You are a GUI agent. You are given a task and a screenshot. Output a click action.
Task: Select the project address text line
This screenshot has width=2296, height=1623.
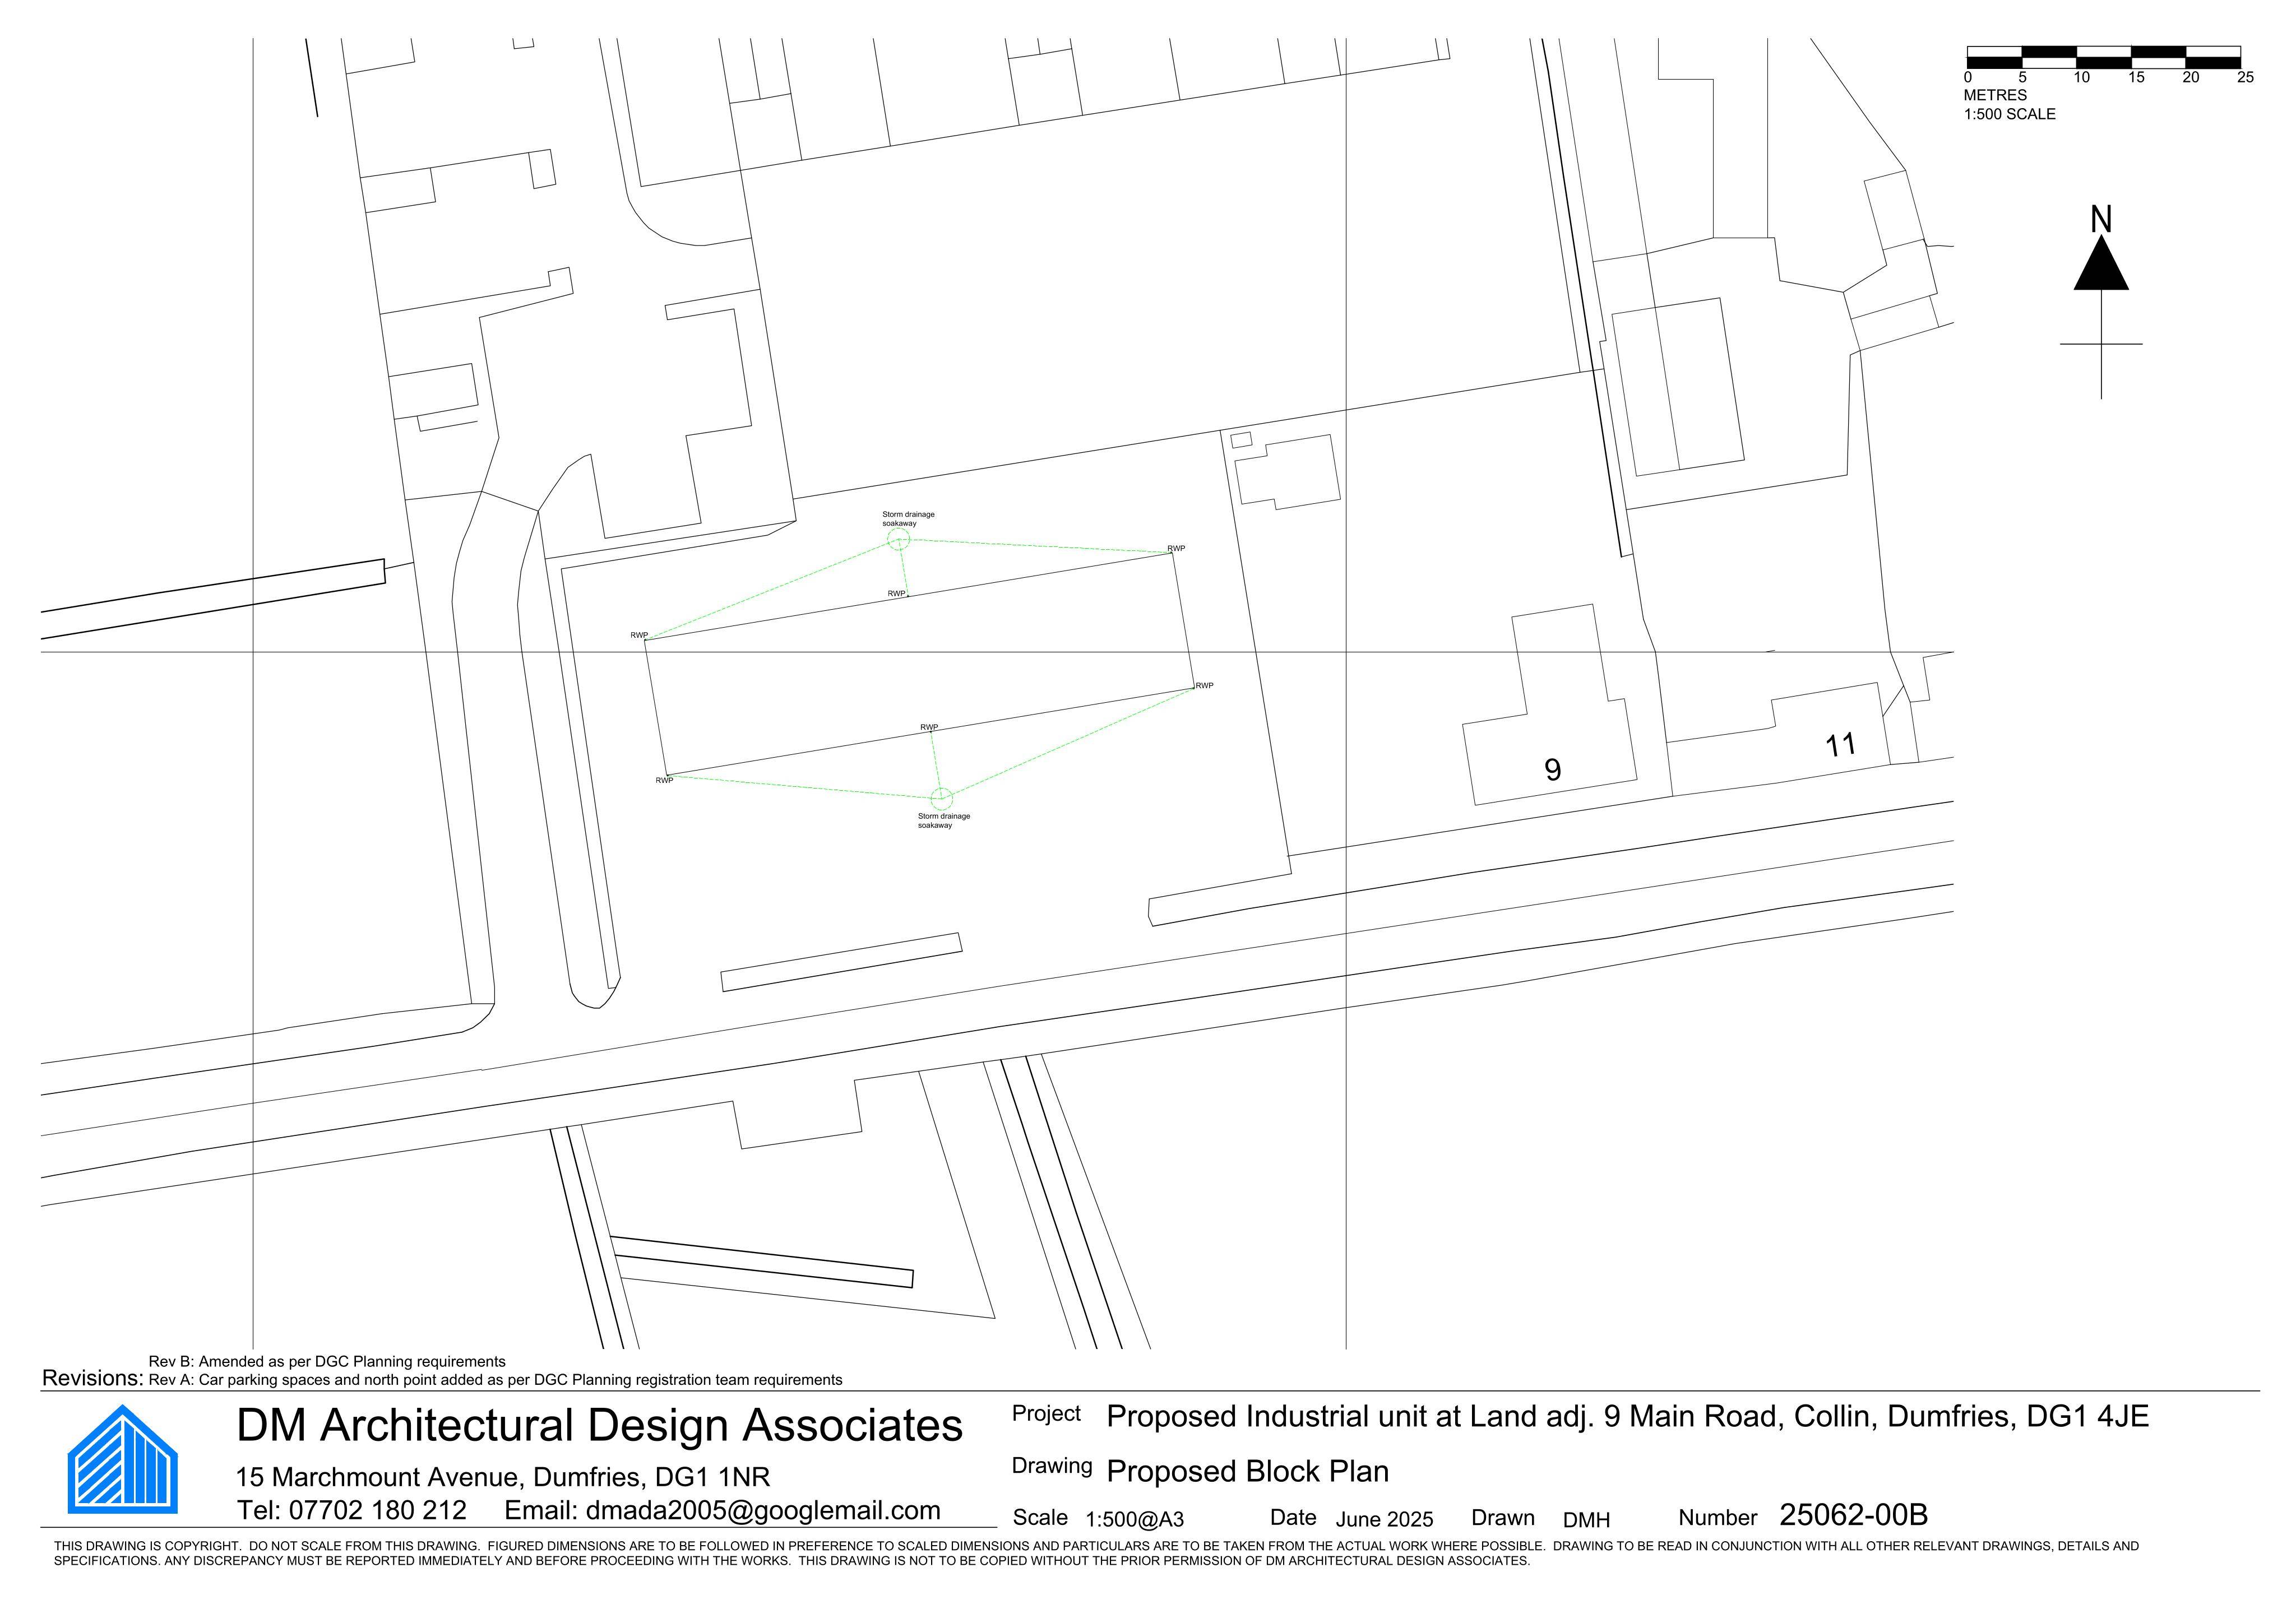(1627, 1416)
